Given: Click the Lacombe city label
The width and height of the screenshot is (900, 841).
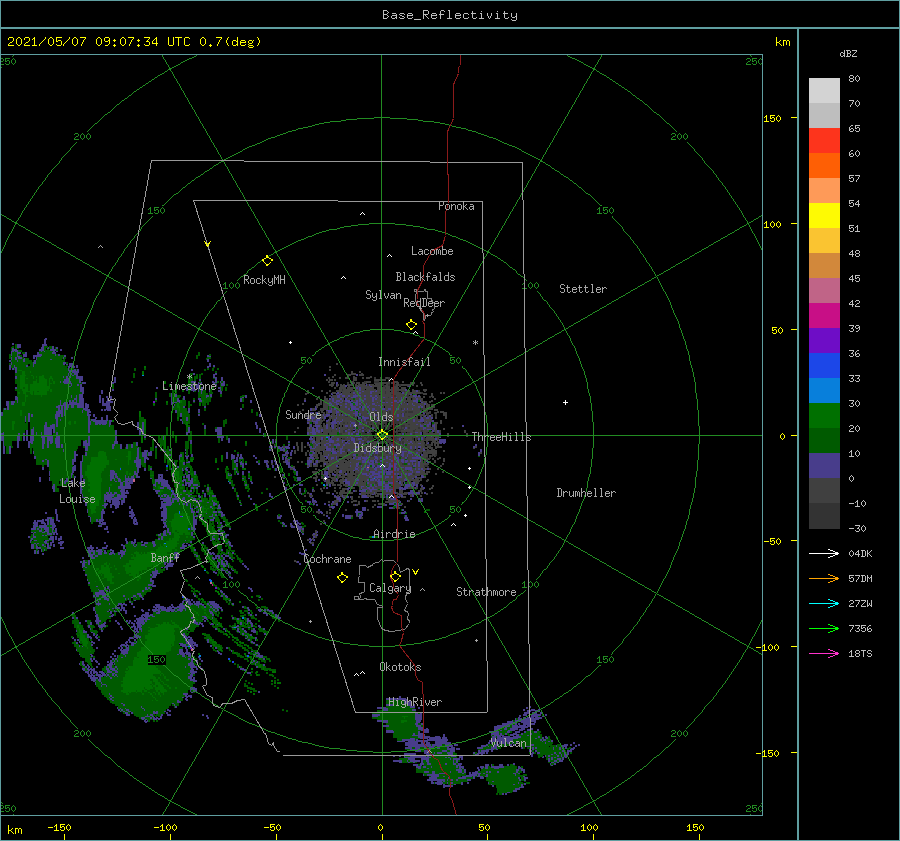Looking at the screenshot, I should coord(432,251).
